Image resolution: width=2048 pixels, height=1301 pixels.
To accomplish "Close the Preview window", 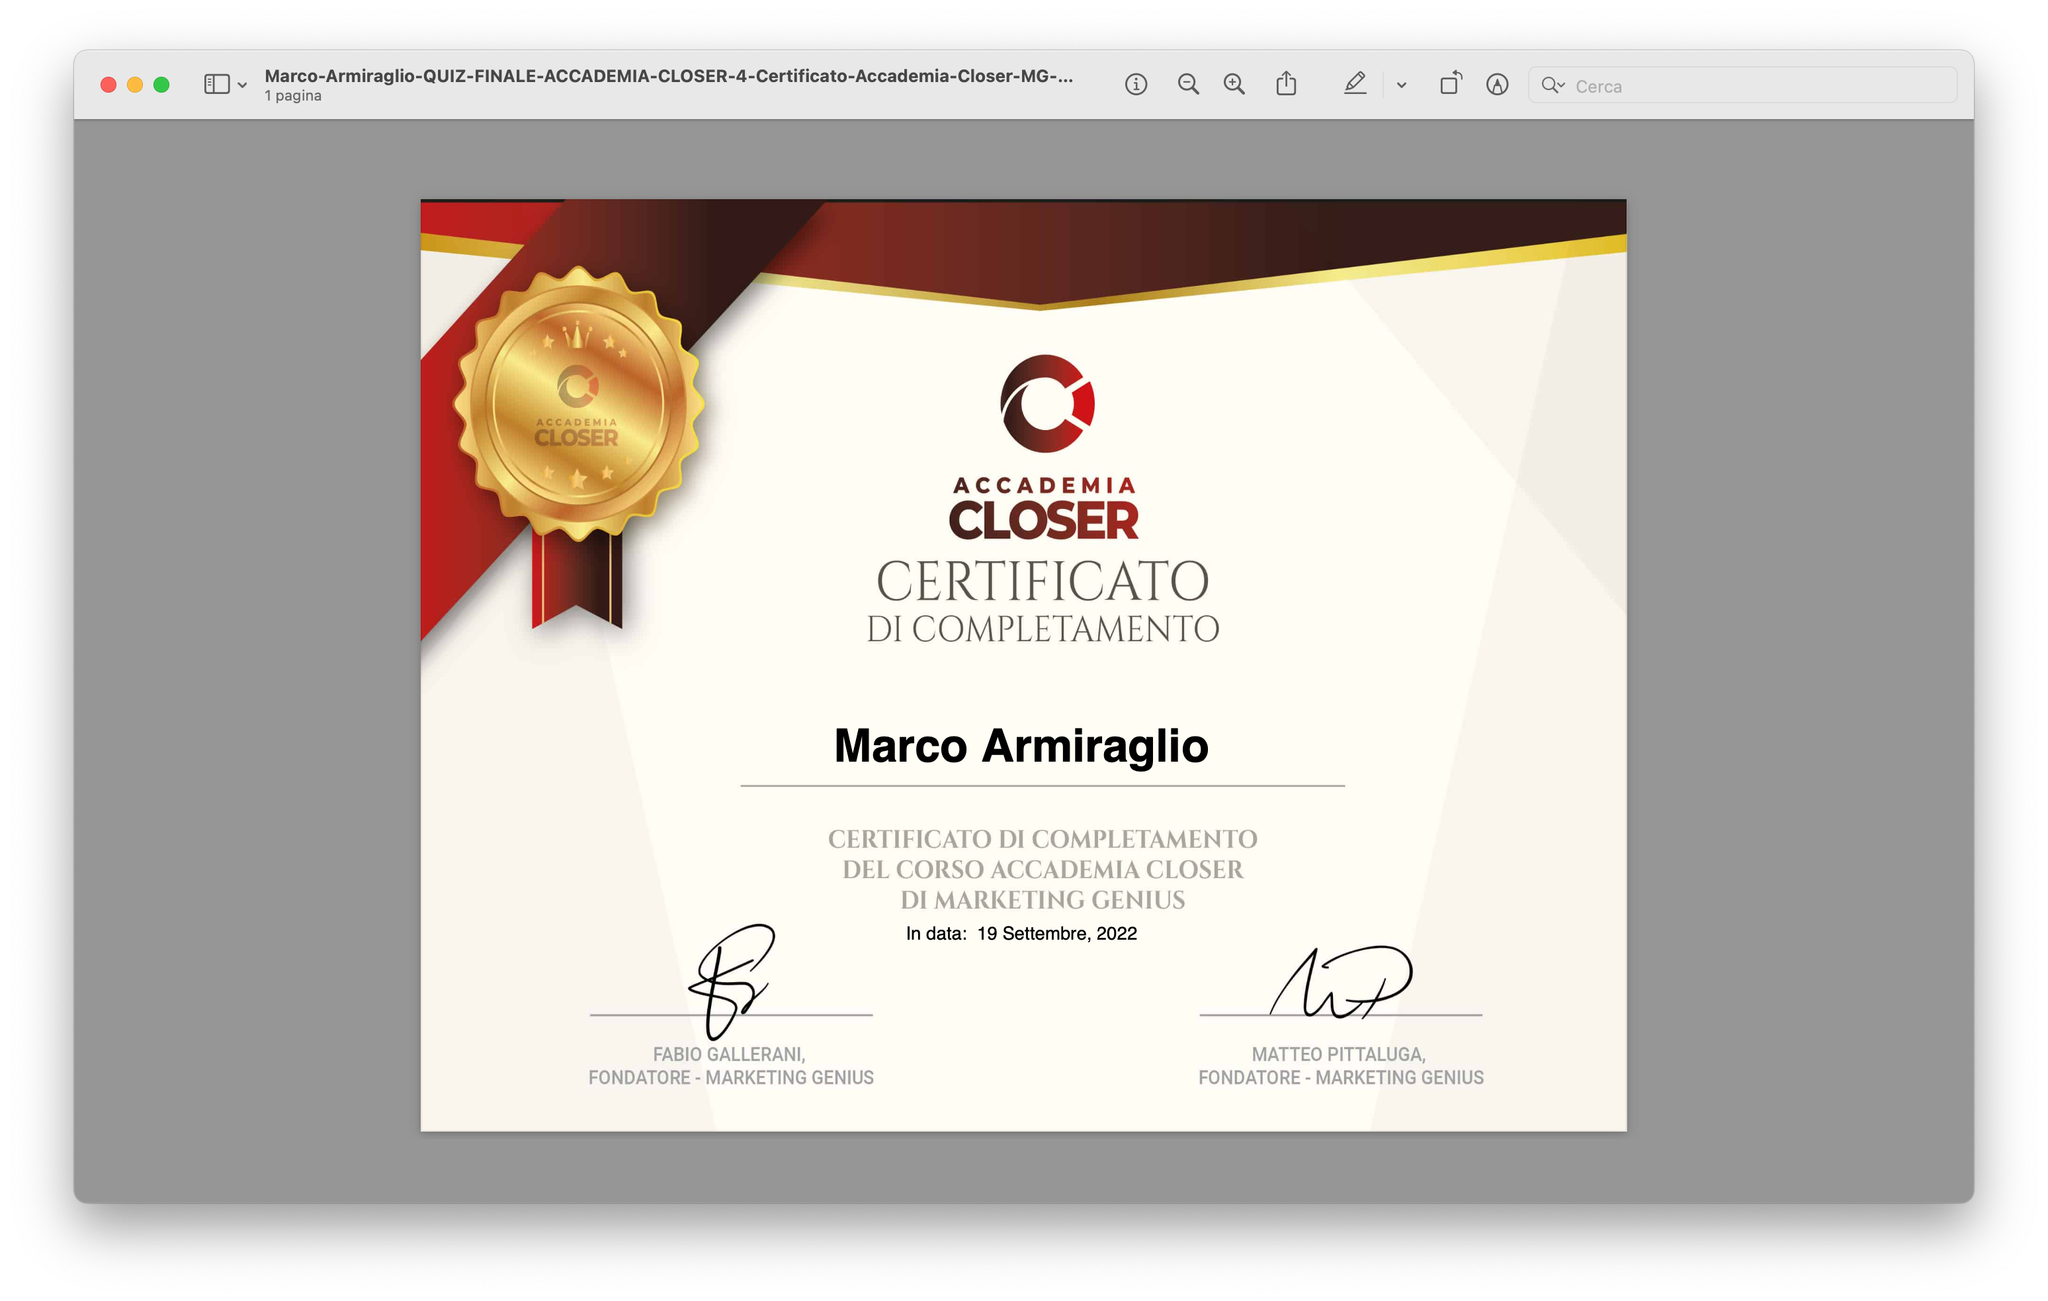I will click(x=108, y=85).
